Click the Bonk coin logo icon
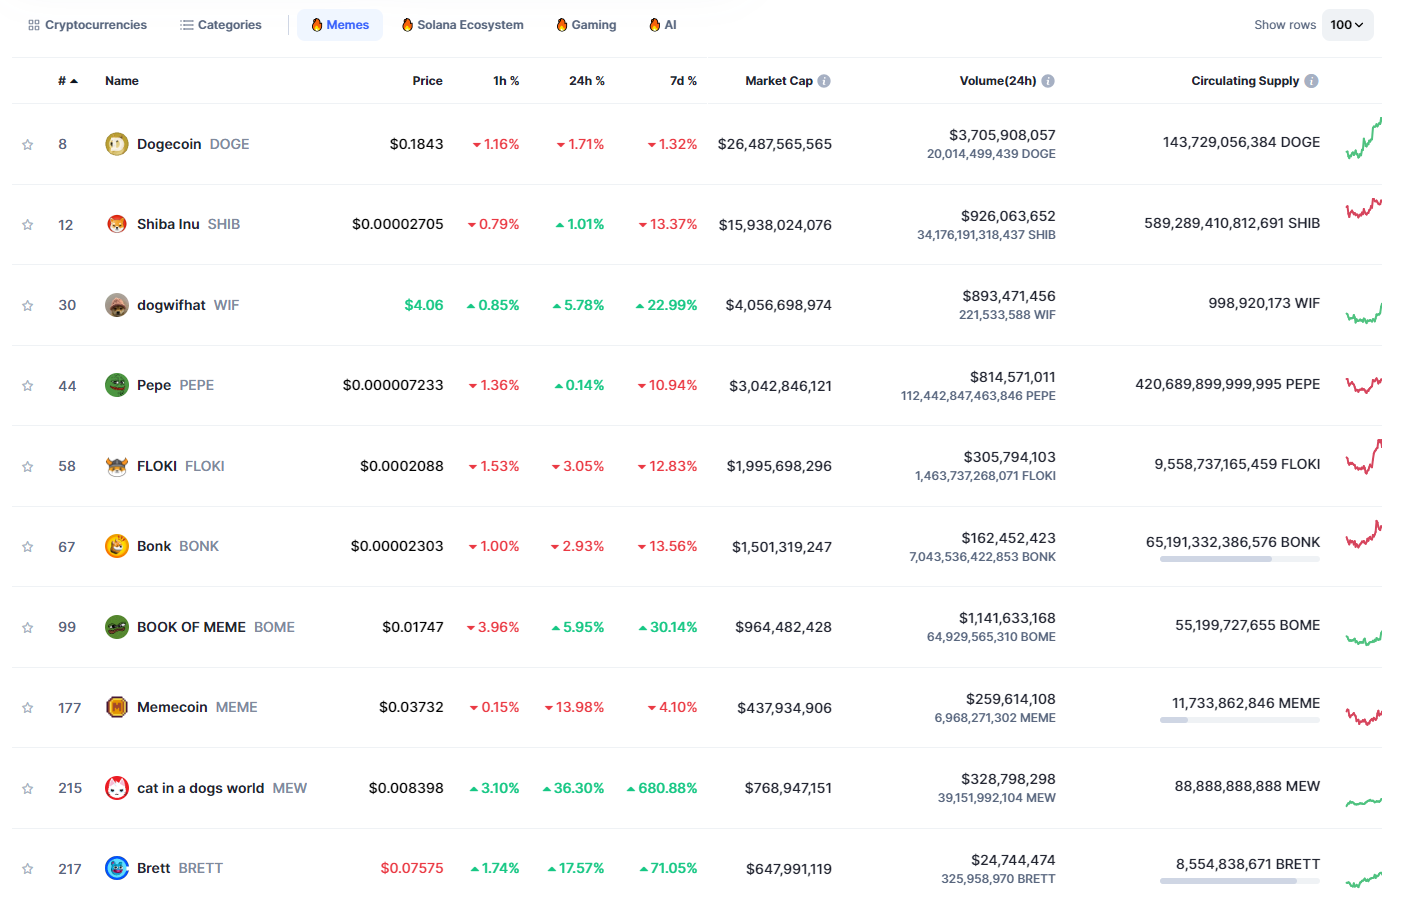Viewport: 1407px width, 898px height. pos(117,546)
